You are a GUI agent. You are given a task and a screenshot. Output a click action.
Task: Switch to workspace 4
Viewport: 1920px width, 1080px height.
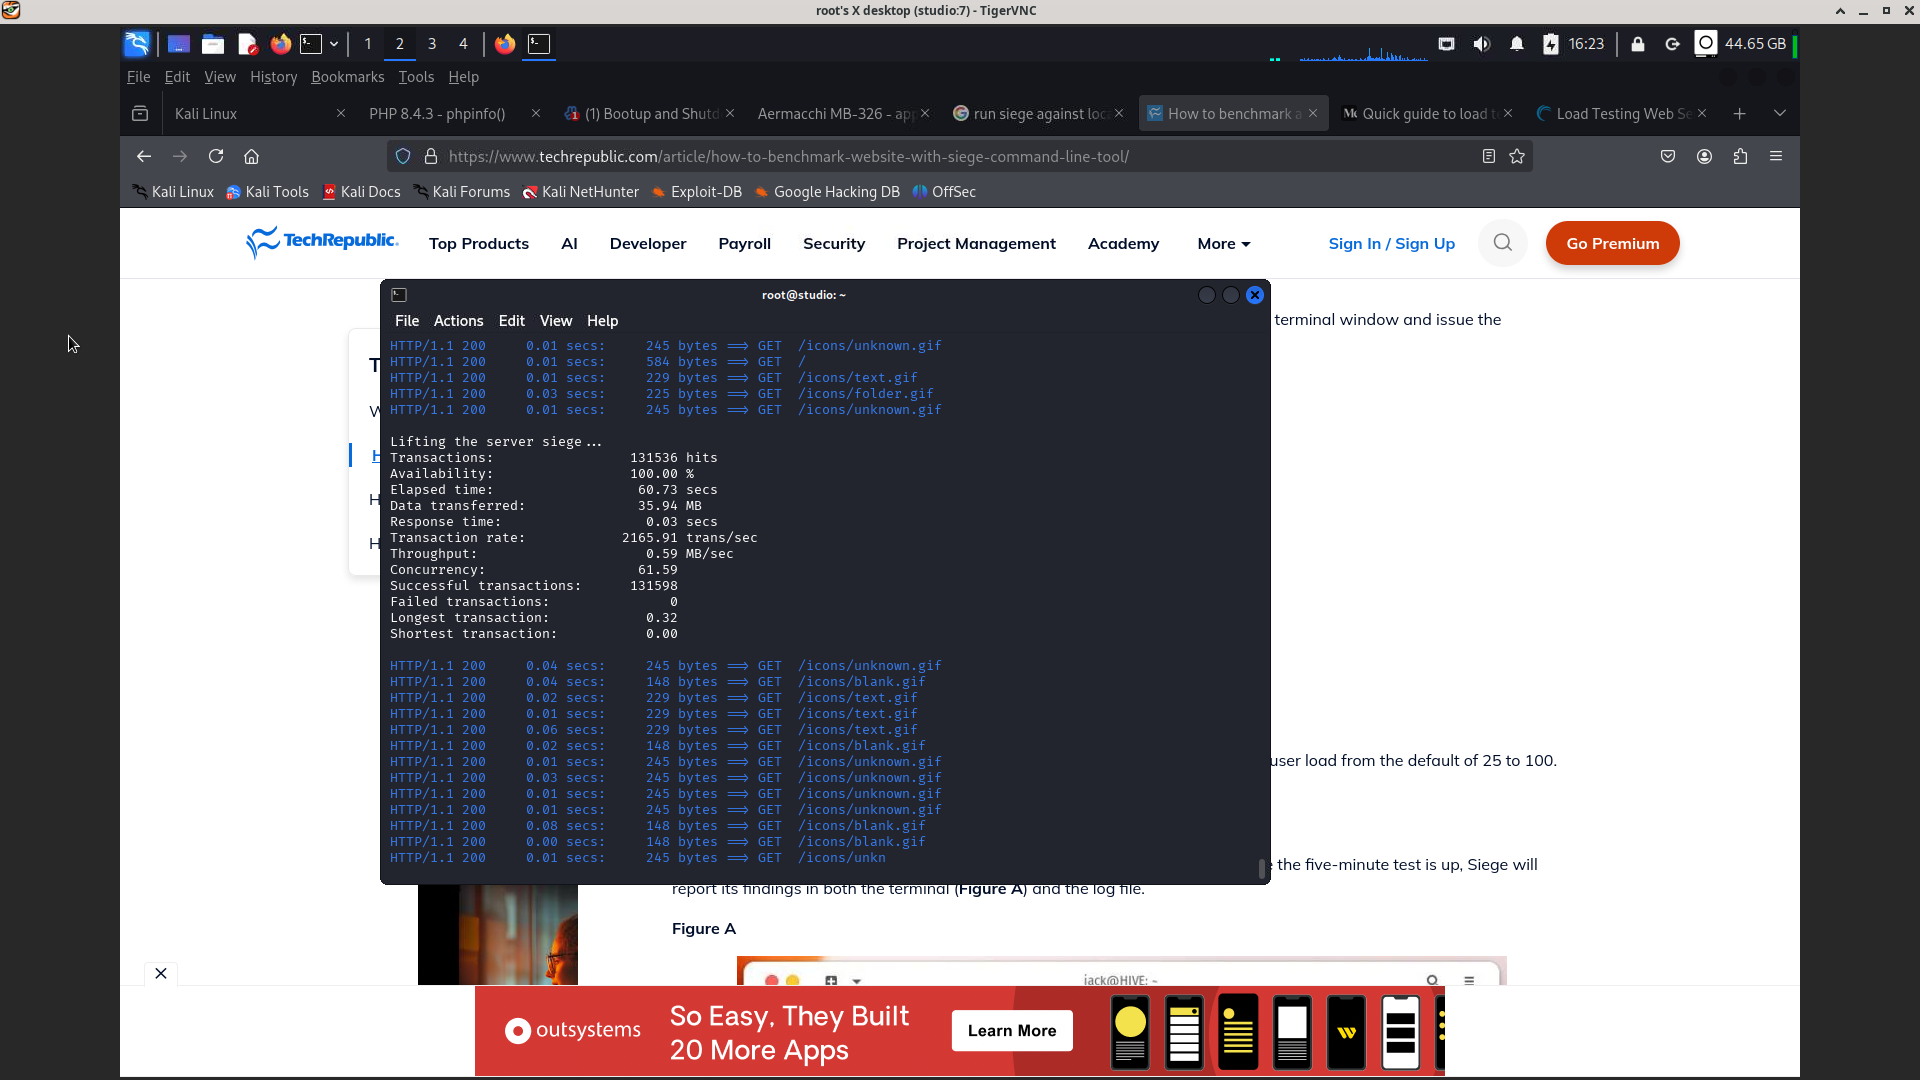point(463,43)
